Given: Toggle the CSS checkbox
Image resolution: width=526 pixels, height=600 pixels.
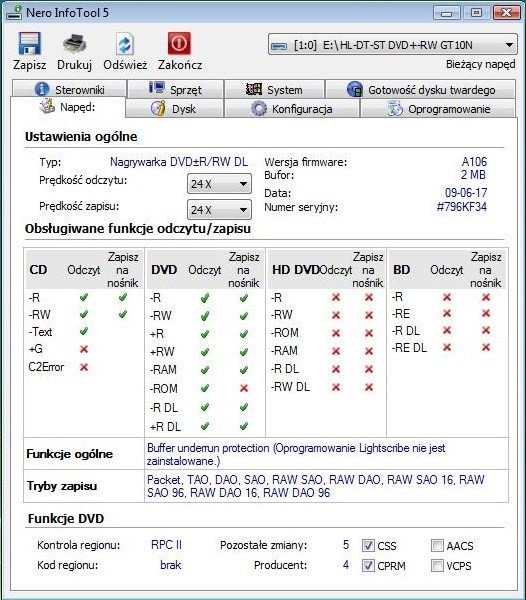Looking at the screenshot, I should (x=368, y=545).
